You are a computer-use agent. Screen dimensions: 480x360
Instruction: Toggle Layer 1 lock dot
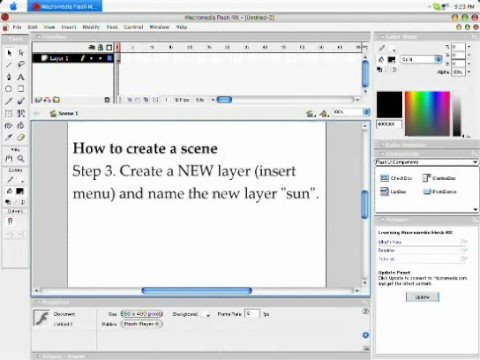[100, 59]
